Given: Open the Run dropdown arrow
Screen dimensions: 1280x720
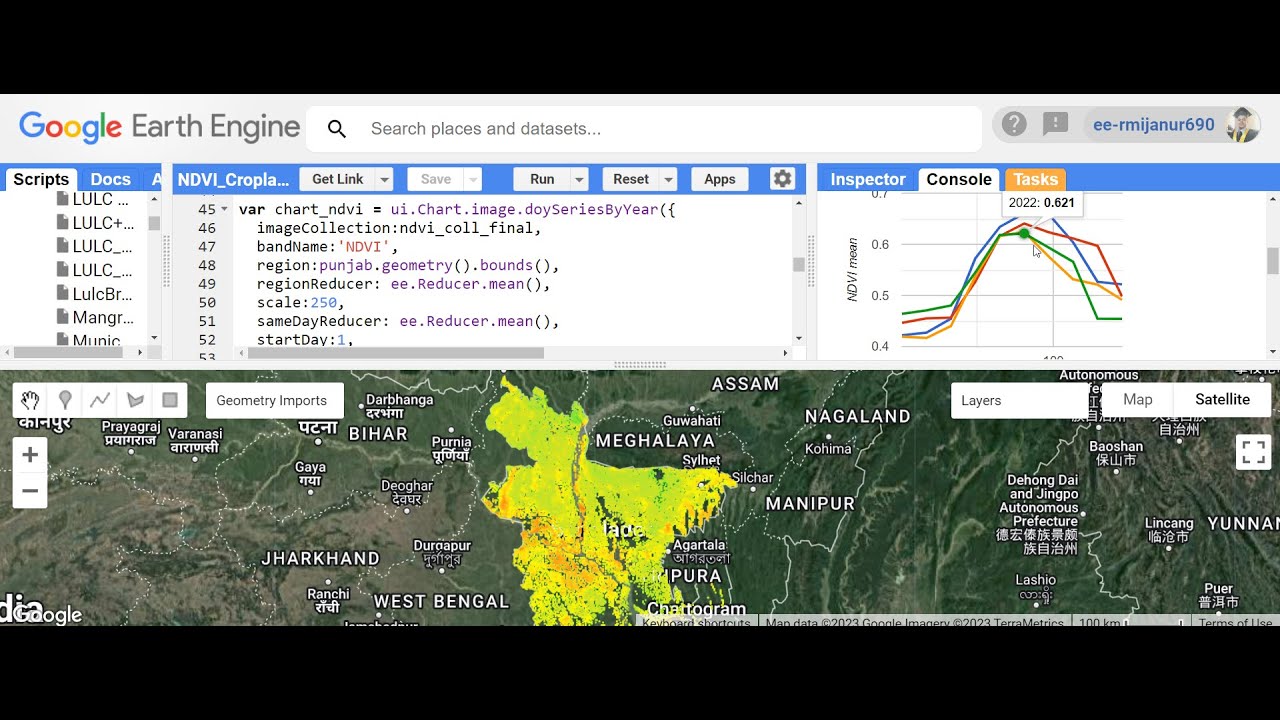Looking at the screenshot, I should [579, 179].
